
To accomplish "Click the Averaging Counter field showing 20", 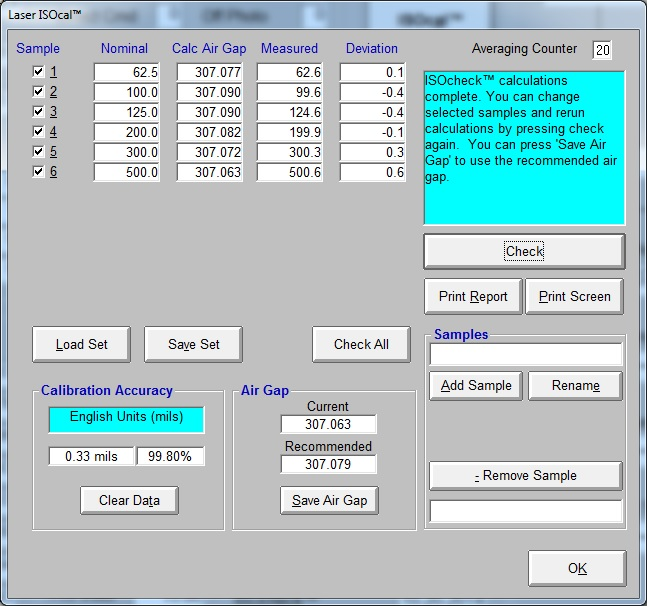I will (x=602, y=50).
